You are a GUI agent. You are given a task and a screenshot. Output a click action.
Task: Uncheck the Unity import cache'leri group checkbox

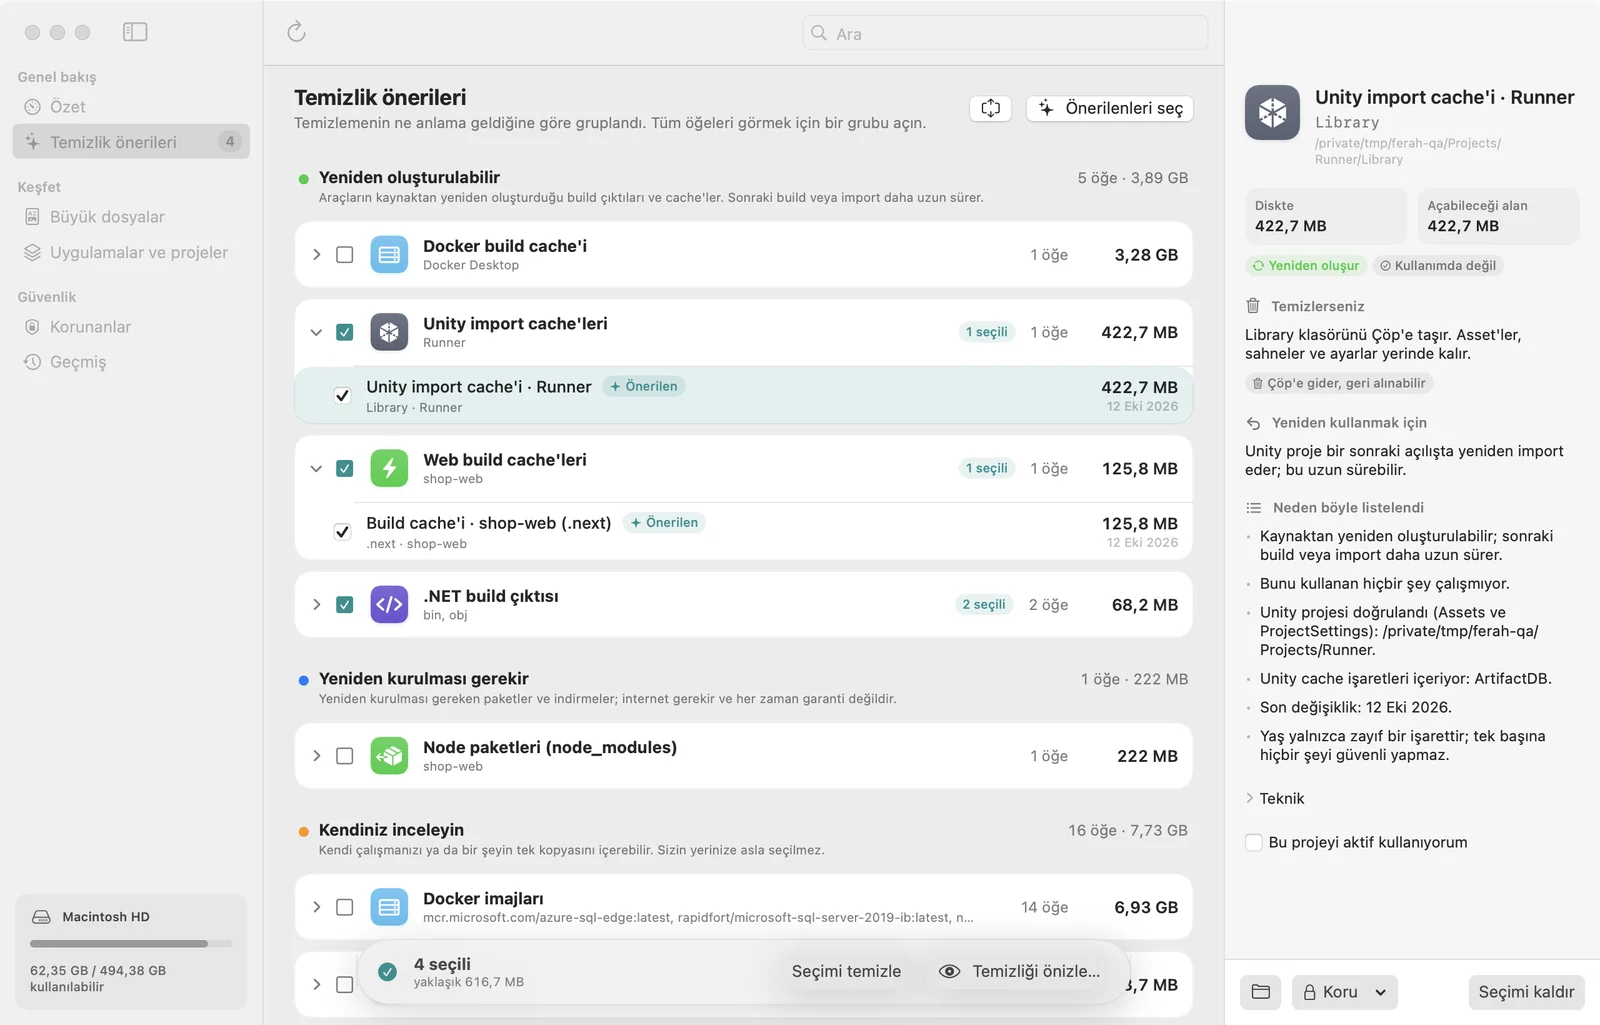pos(345,332)
